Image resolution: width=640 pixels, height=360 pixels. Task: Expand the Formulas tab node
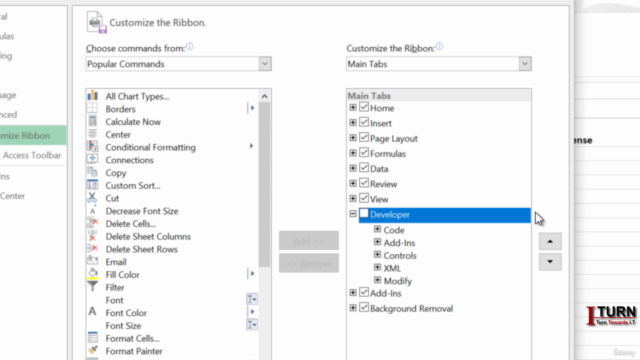point(353,153)
